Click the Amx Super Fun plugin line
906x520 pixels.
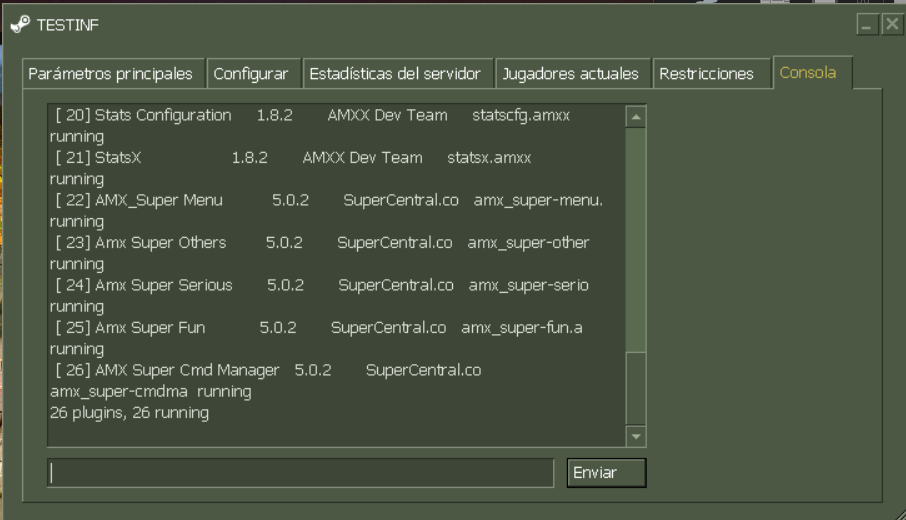[x=319, y=328]
